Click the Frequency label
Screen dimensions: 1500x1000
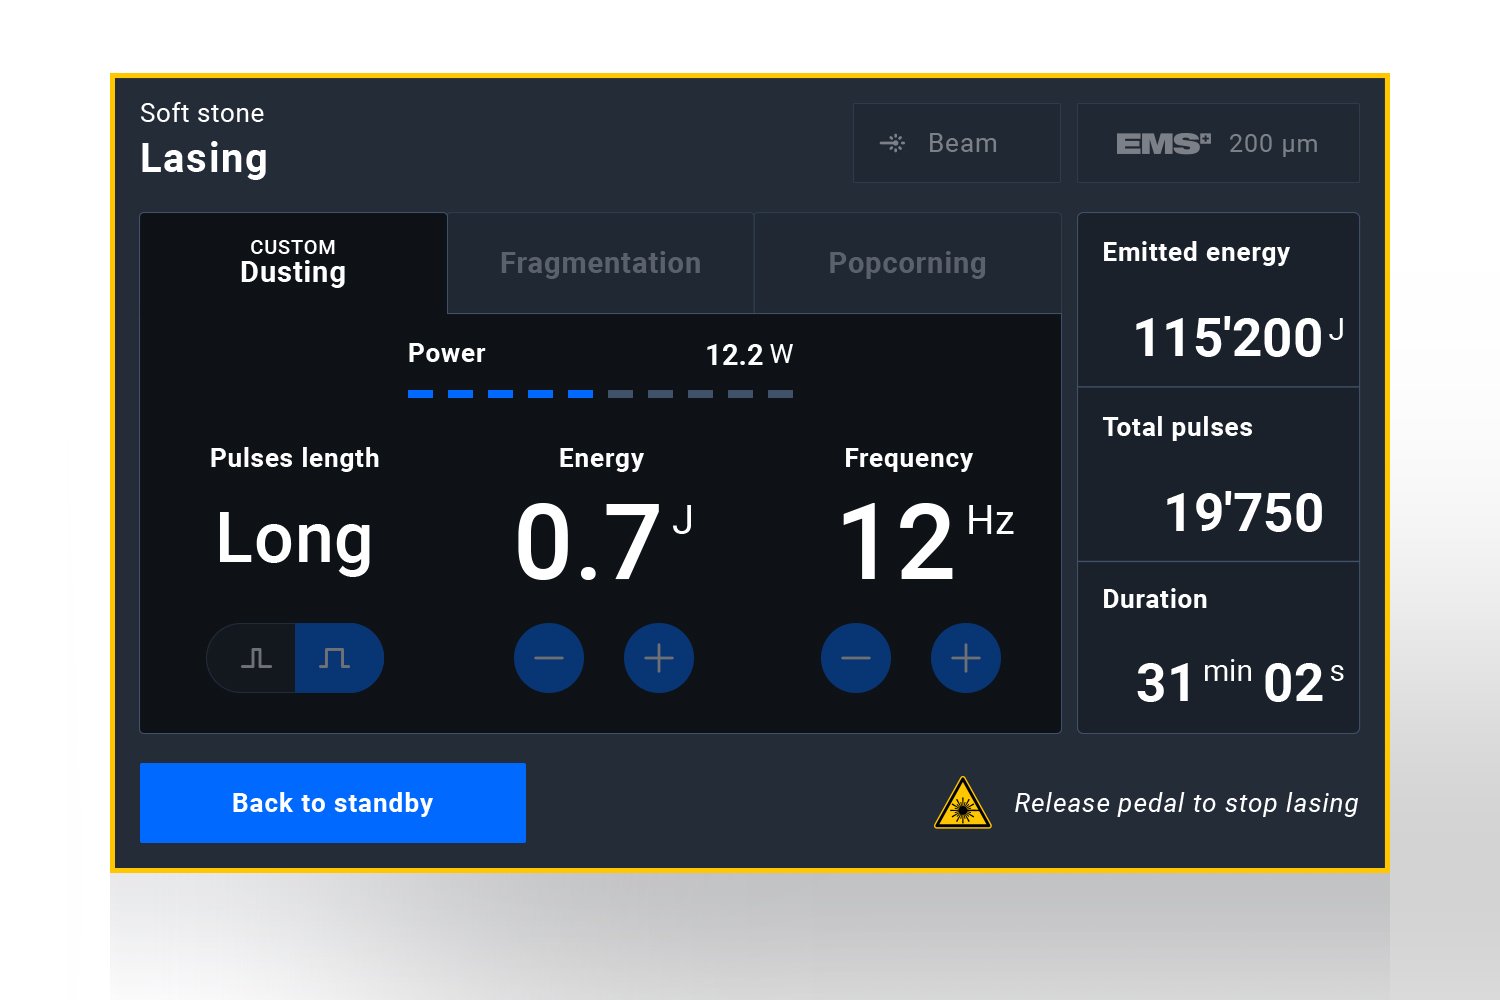click(x=908, y=458)
